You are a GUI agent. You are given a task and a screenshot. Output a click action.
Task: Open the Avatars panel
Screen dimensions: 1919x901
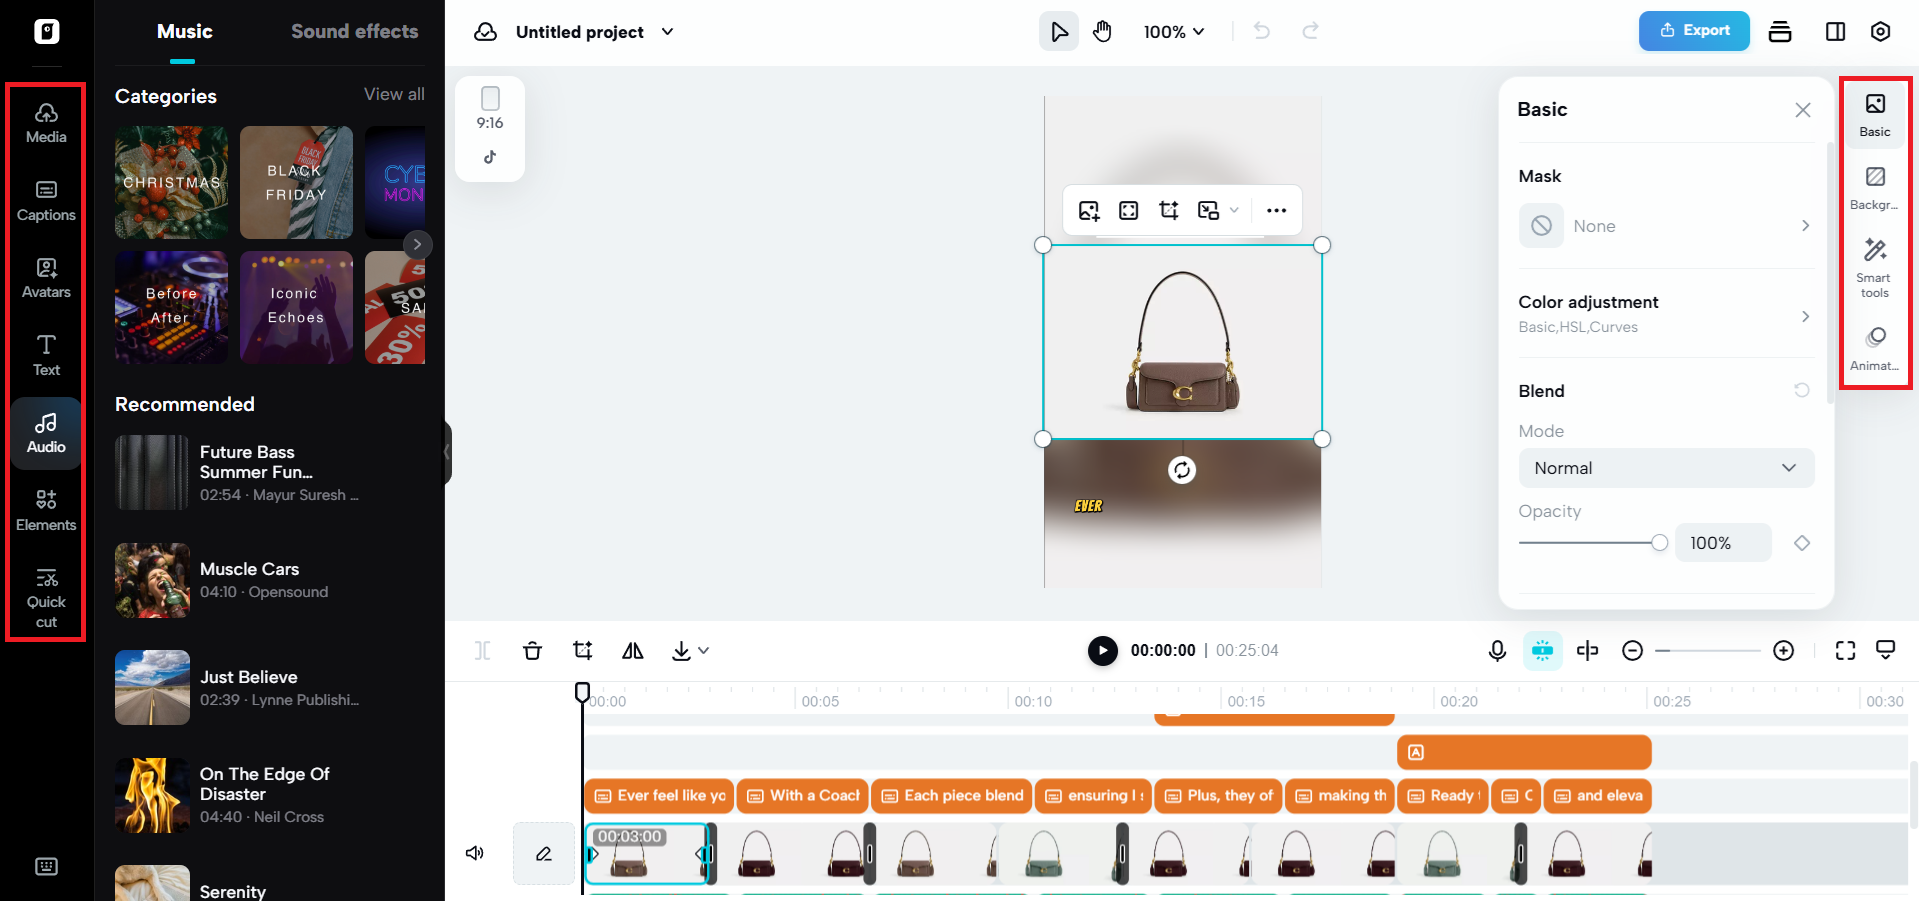[x=46, y=278]
